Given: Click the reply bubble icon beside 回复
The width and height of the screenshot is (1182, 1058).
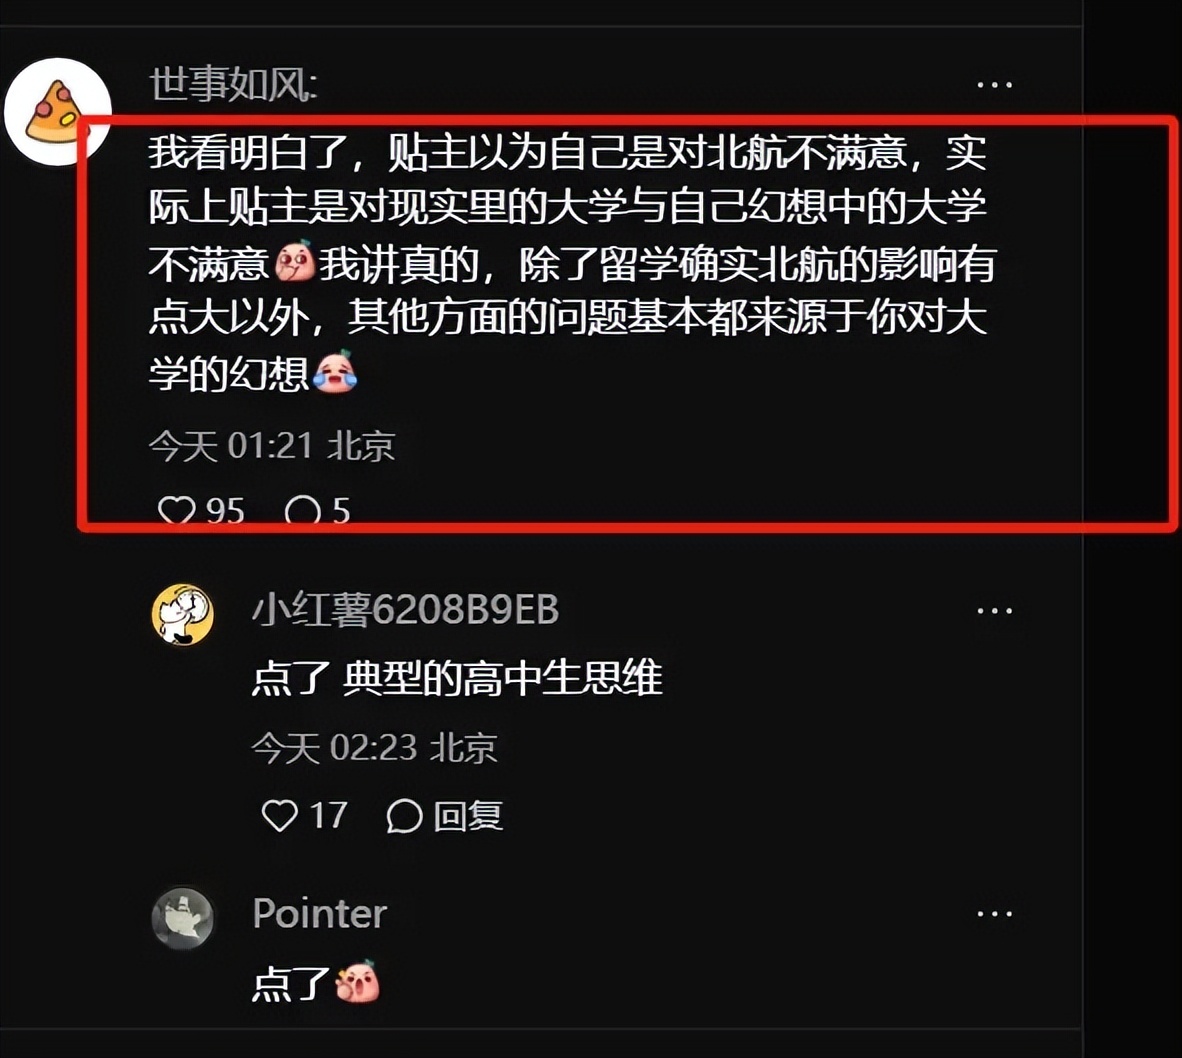Looking at the screenshot, I should point(404,815).
